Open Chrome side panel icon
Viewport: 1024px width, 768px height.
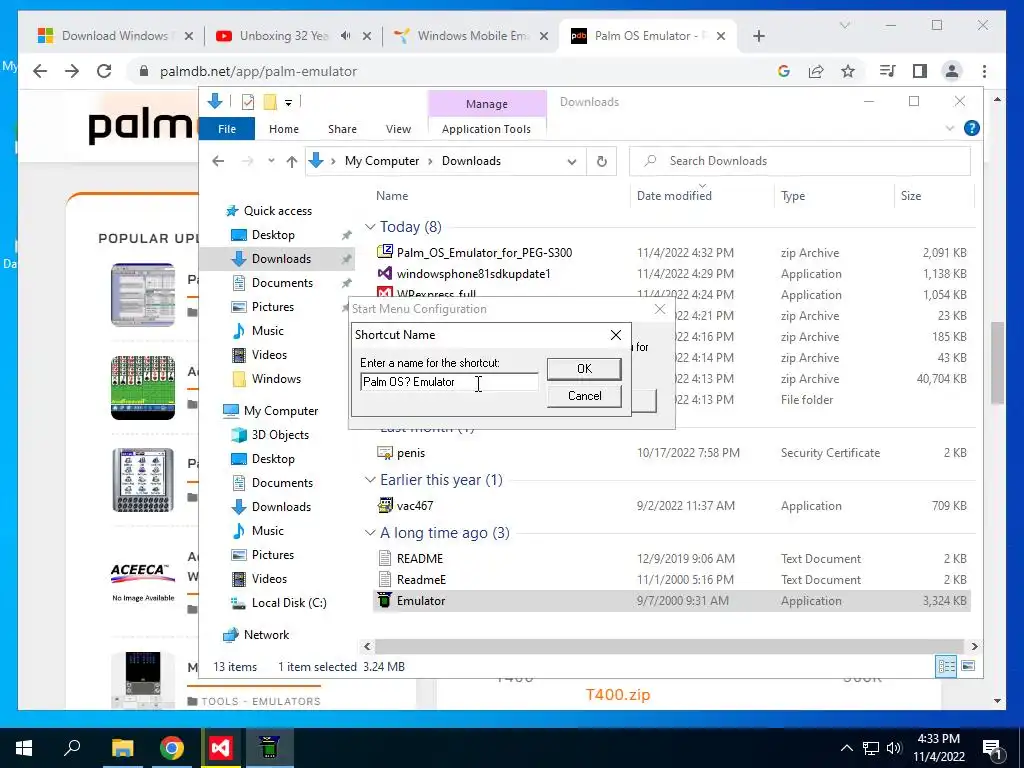coord(920,71)
